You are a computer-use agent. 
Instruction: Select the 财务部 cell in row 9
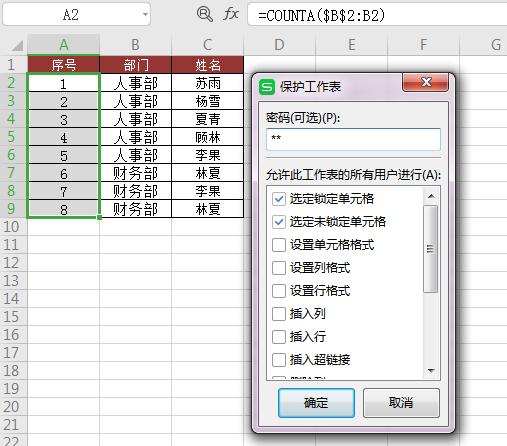(136, 209)
